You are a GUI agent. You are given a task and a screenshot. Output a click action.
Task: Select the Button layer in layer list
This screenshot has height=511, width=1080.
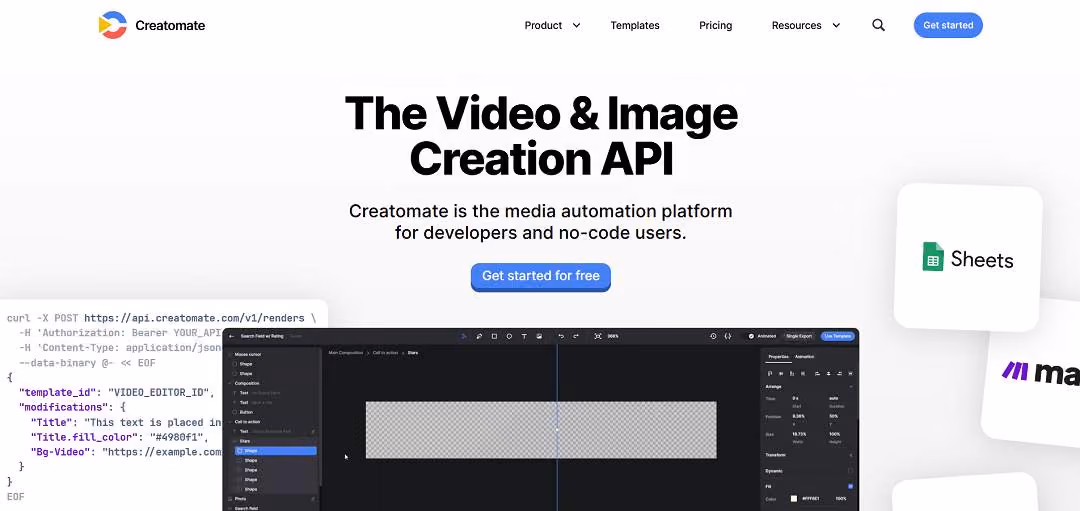pyautogui.click(x=246, y=412)
